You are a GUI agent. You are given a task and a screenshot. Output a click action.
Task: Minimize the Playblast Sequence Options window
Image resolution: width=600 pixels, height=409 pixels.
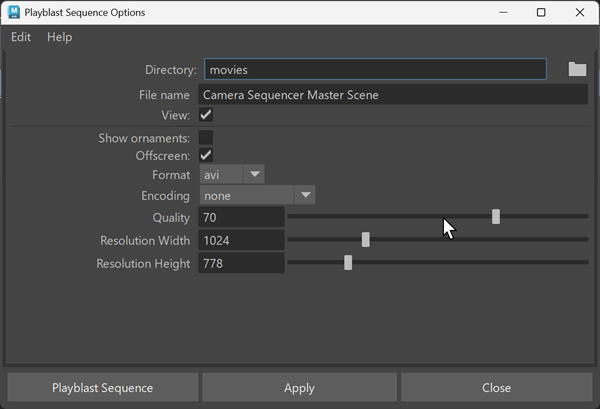pos(497,13)
